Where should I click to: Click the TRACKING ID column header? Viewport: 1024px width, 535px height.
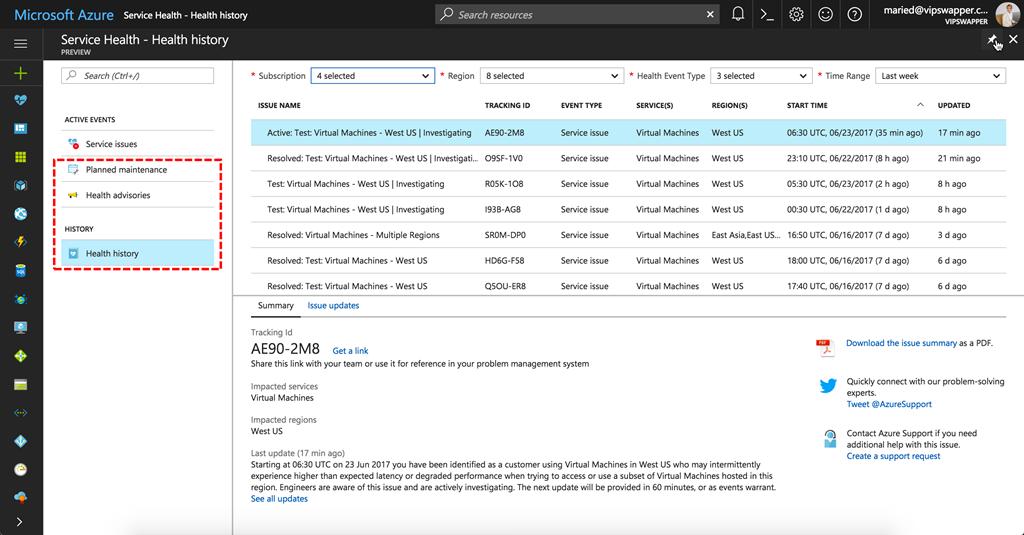507,105
